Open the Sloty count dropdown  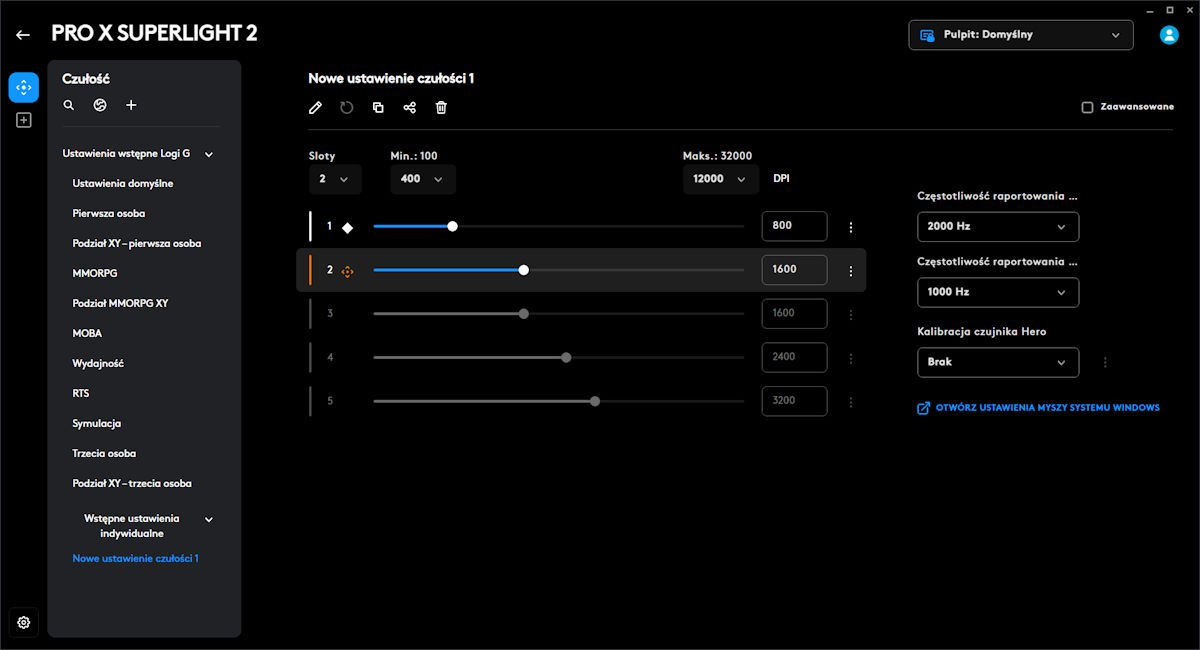[x=334, y=179]
